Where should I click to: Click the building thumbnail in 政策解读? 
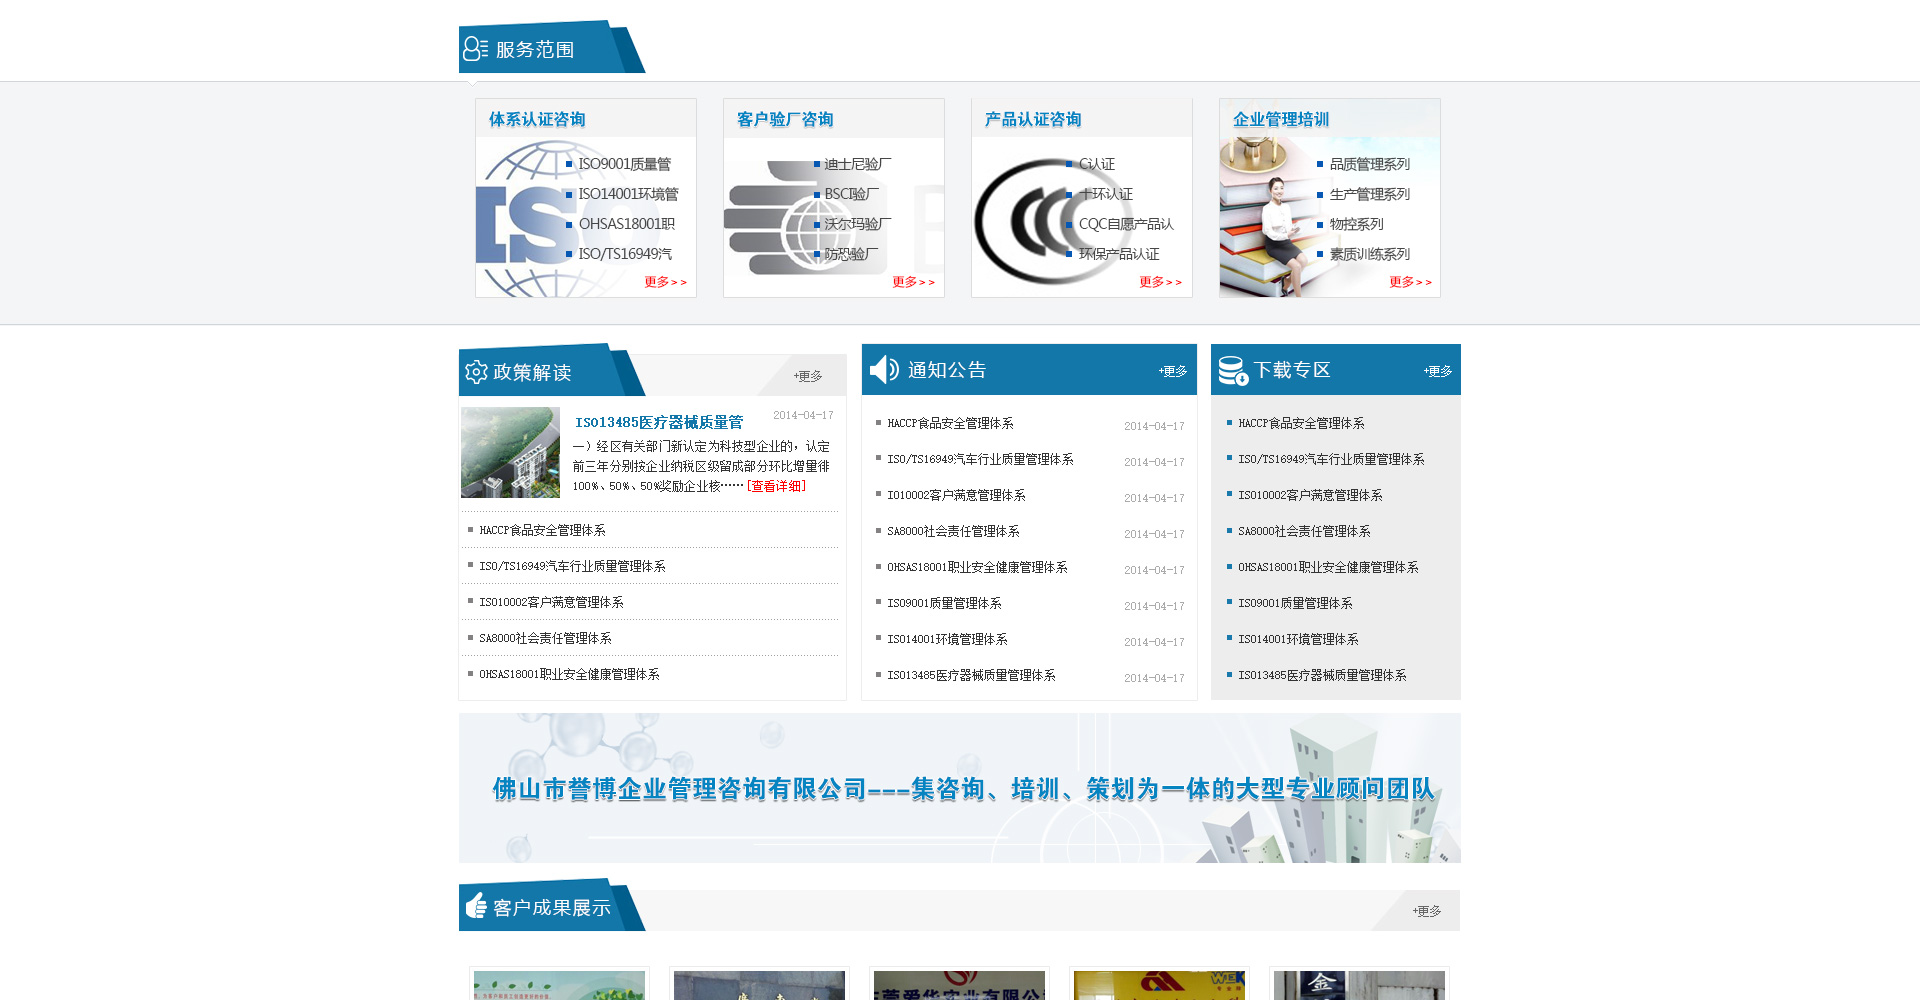[510, 452]
